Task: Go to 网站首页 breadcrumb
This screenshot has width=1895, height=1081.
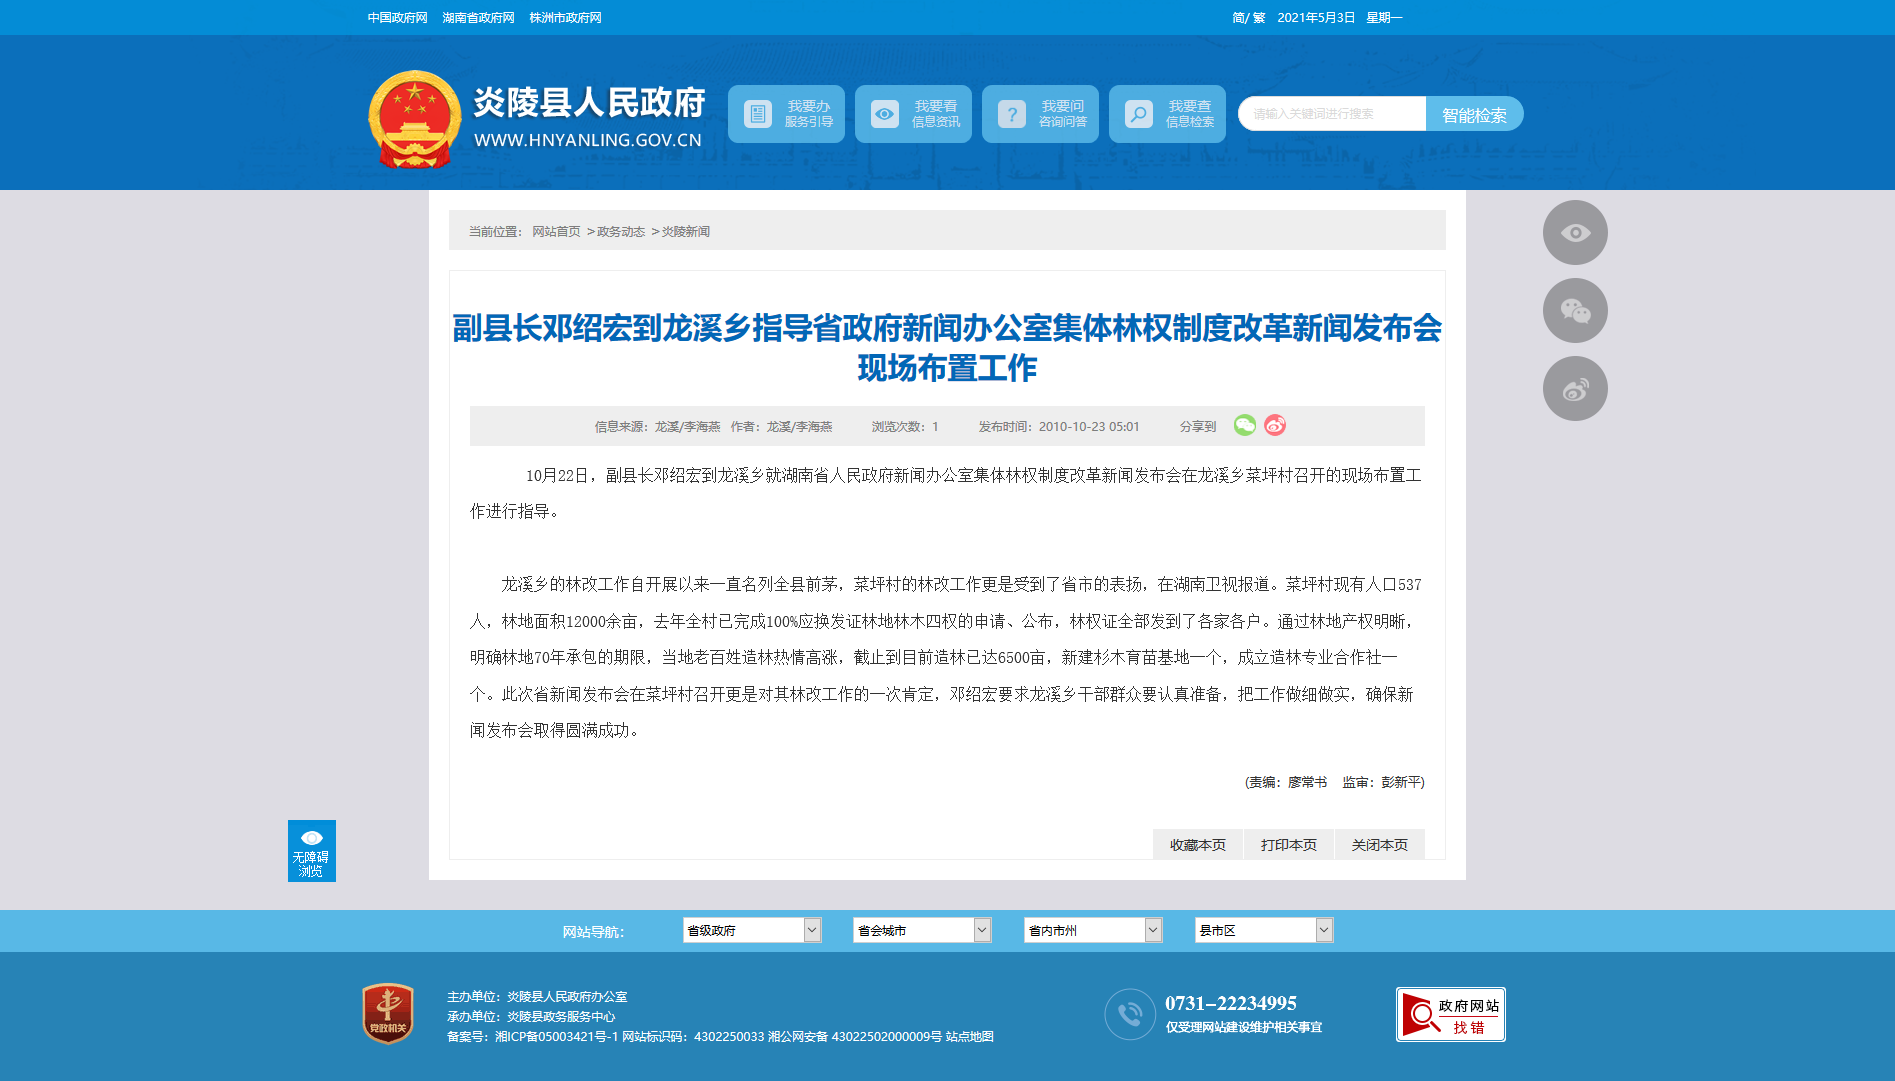Action: point(556,232)
